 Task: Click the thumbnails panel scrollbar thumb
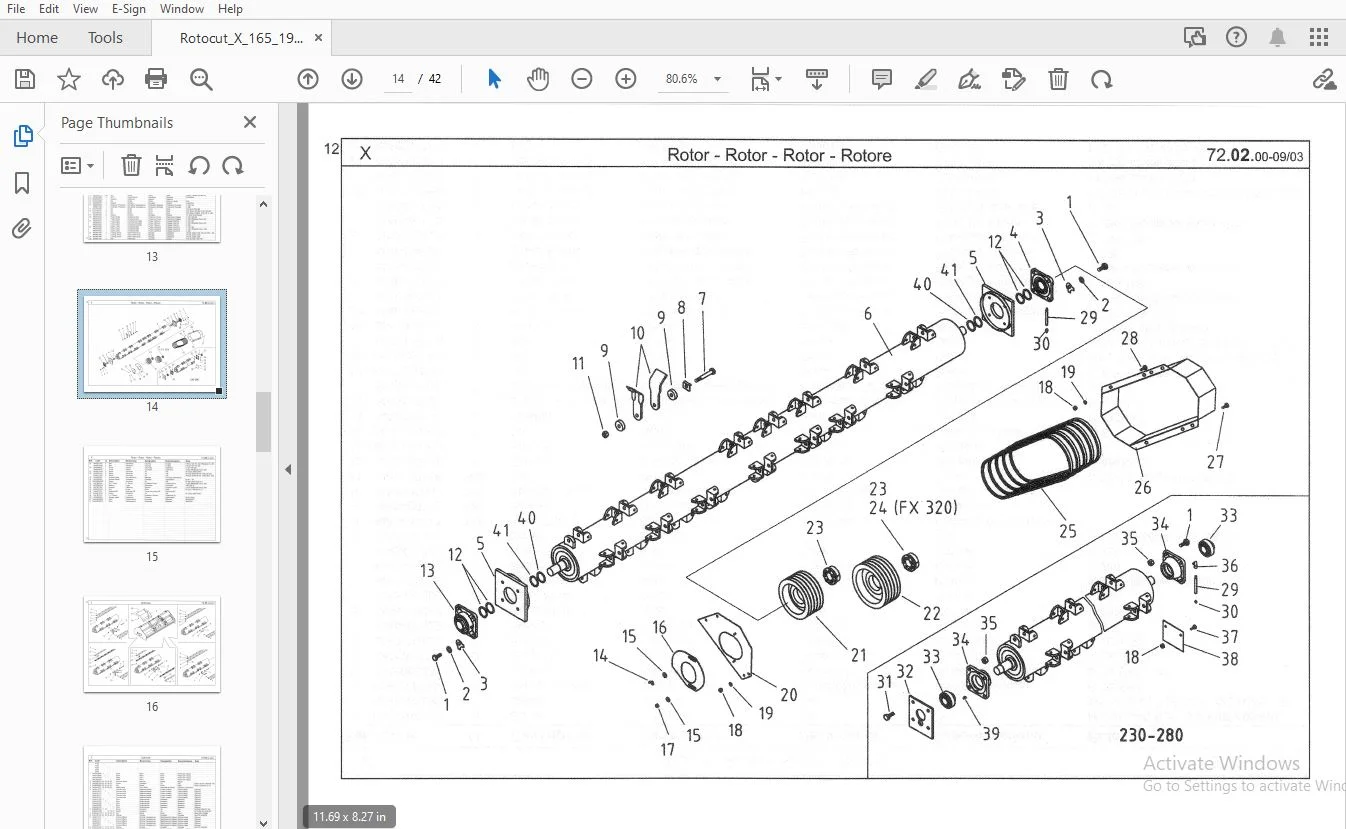click(x=264, y=422)
